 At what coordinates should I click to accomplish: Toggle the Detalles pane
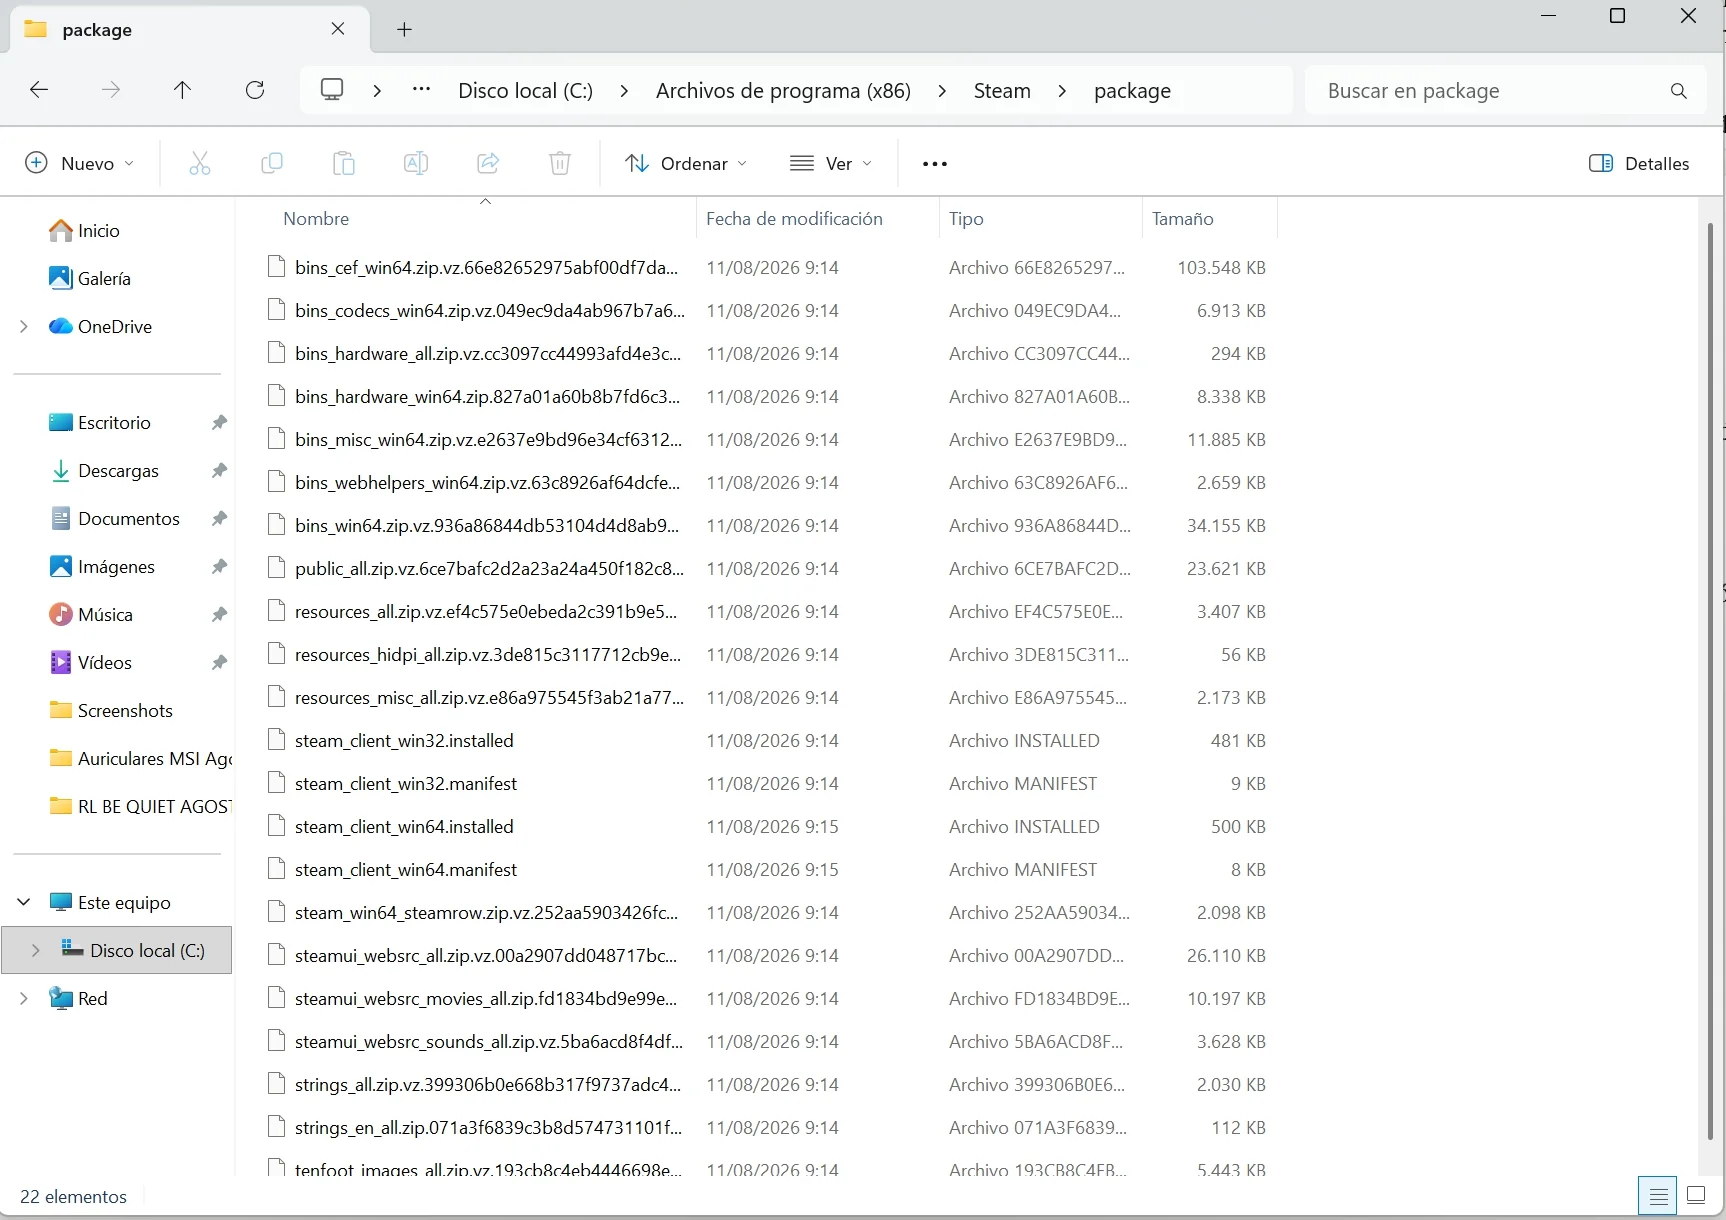click(x=1639, y=163)
